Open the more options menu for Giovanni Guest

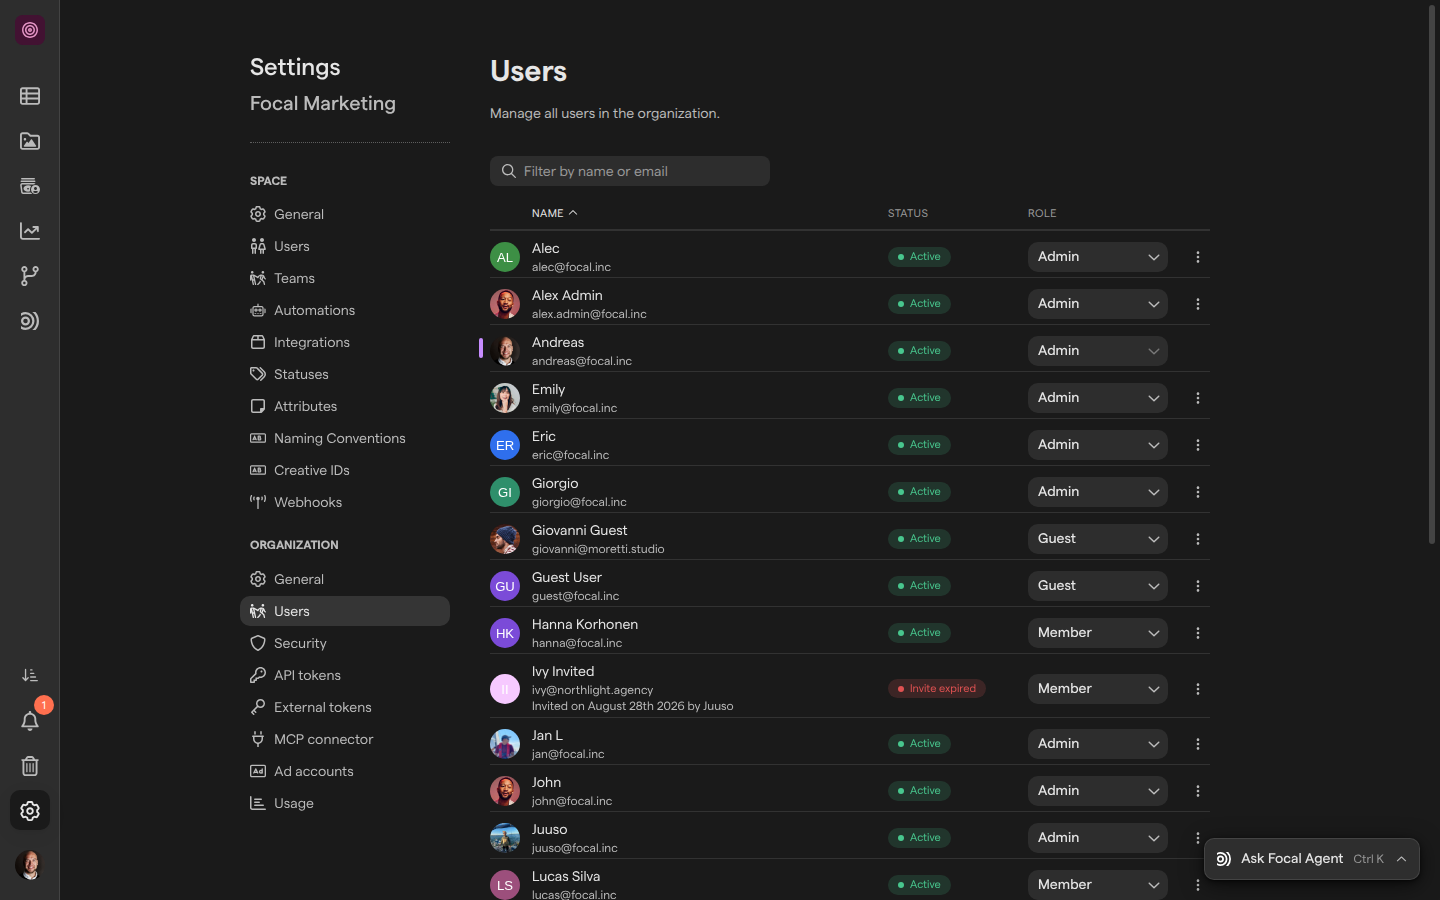(x=1198, y=539)
